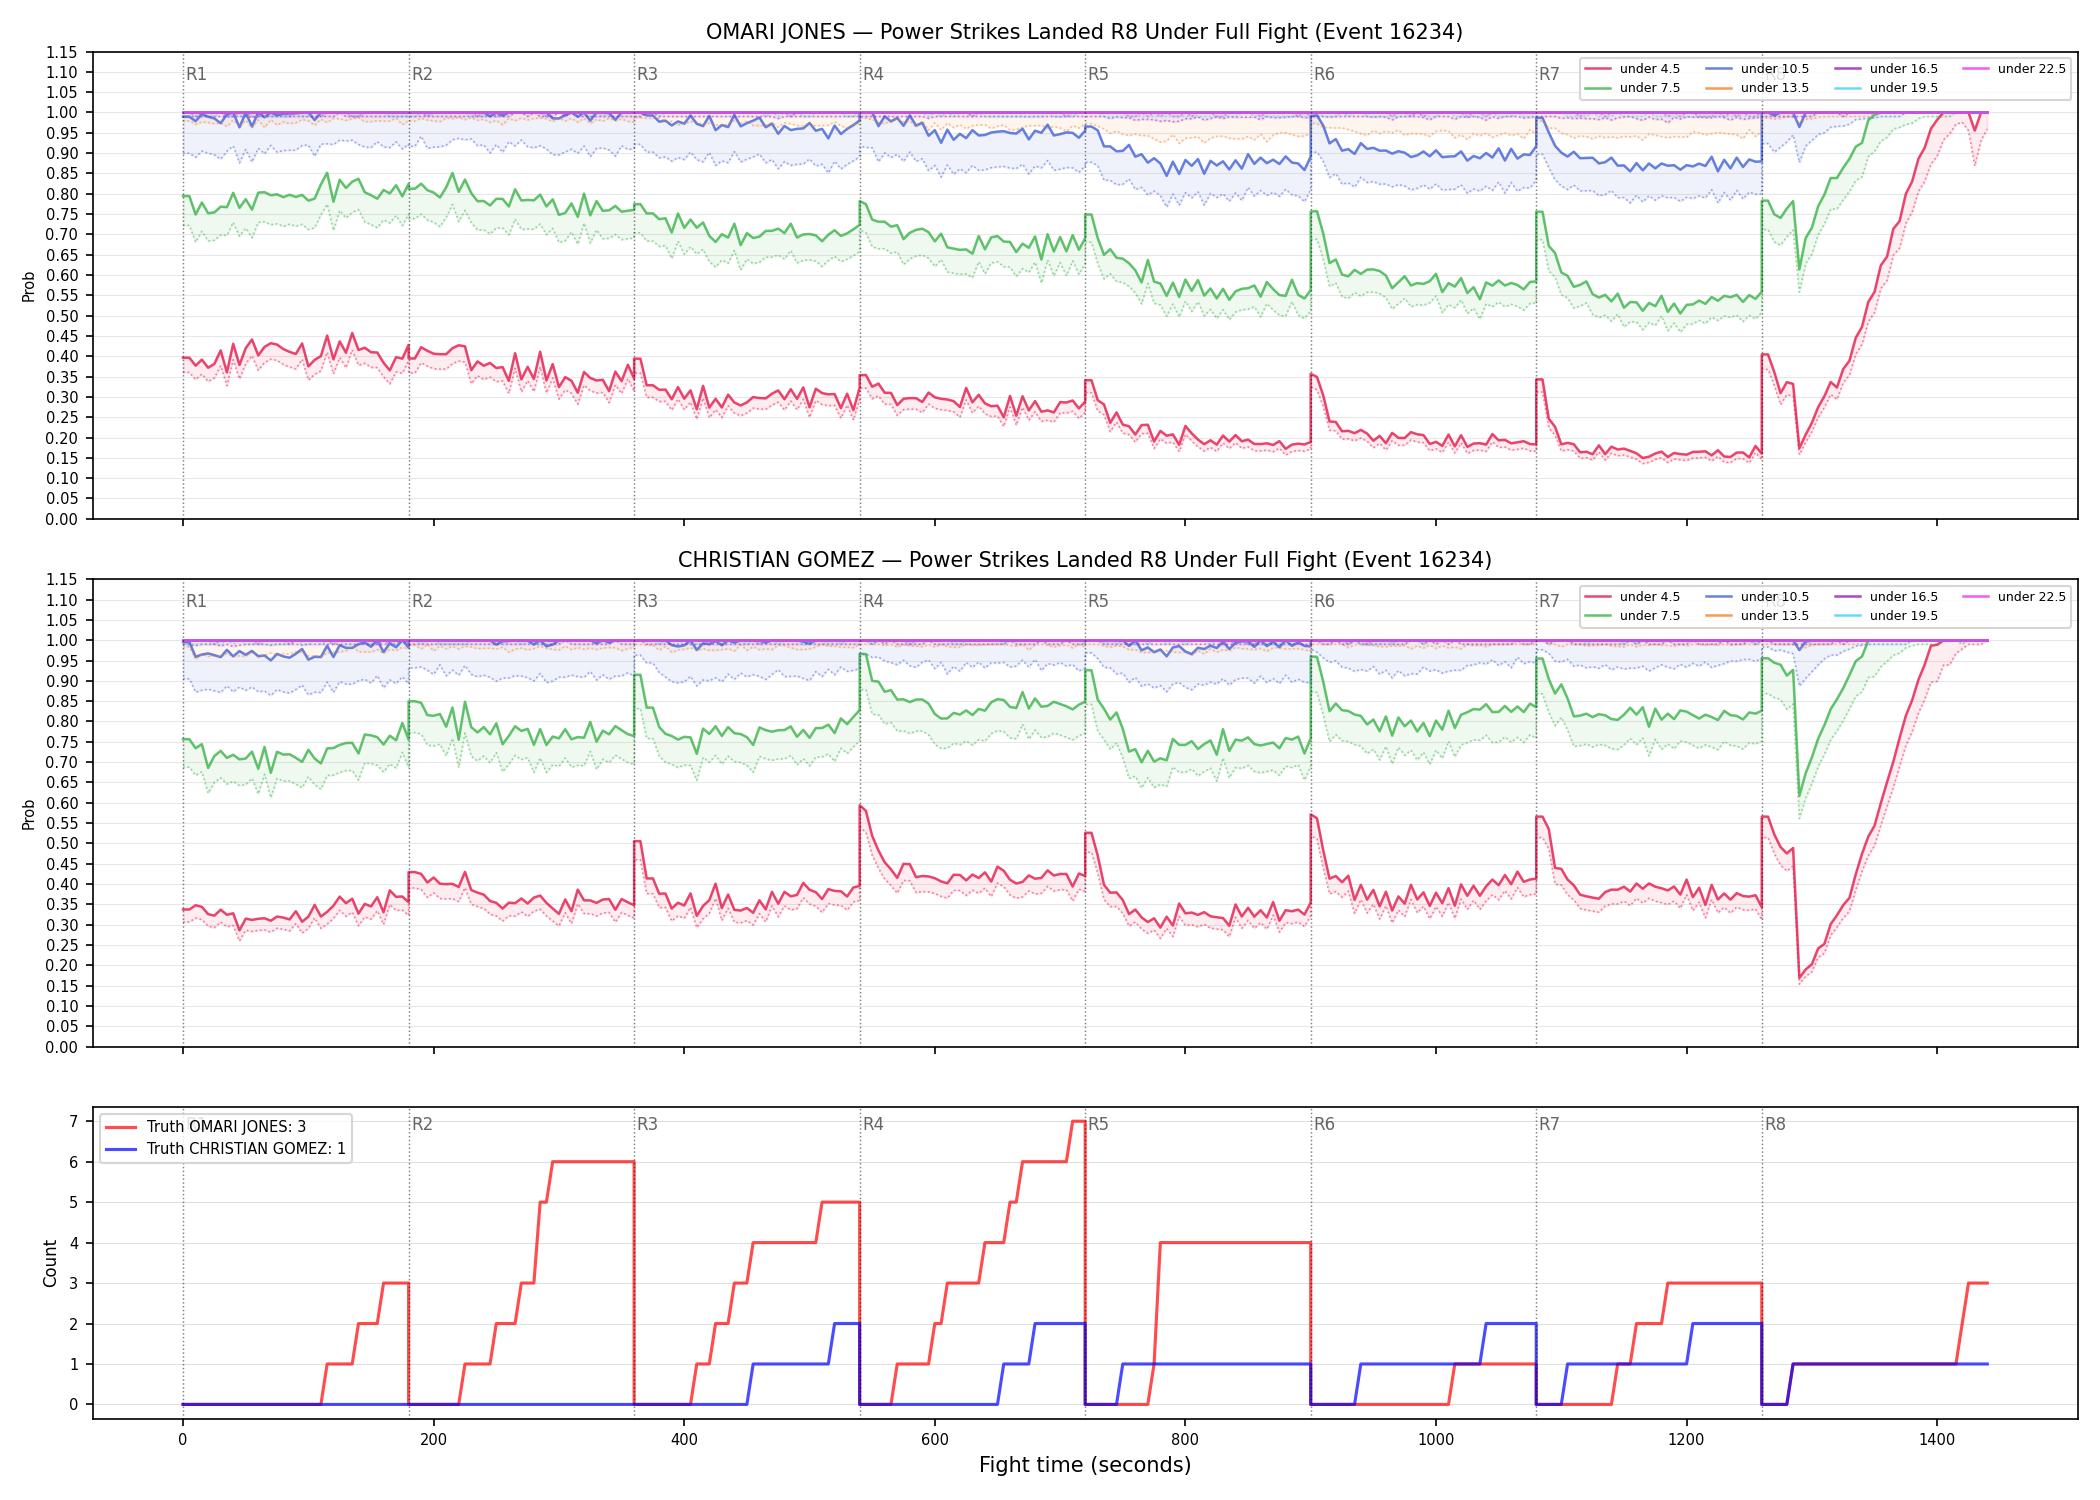The height and width of the screenshot is (1500, 2100).
Task: Click the 'Prob' y-axis label of Christian Gomez chart
Action: pos(29,814)
